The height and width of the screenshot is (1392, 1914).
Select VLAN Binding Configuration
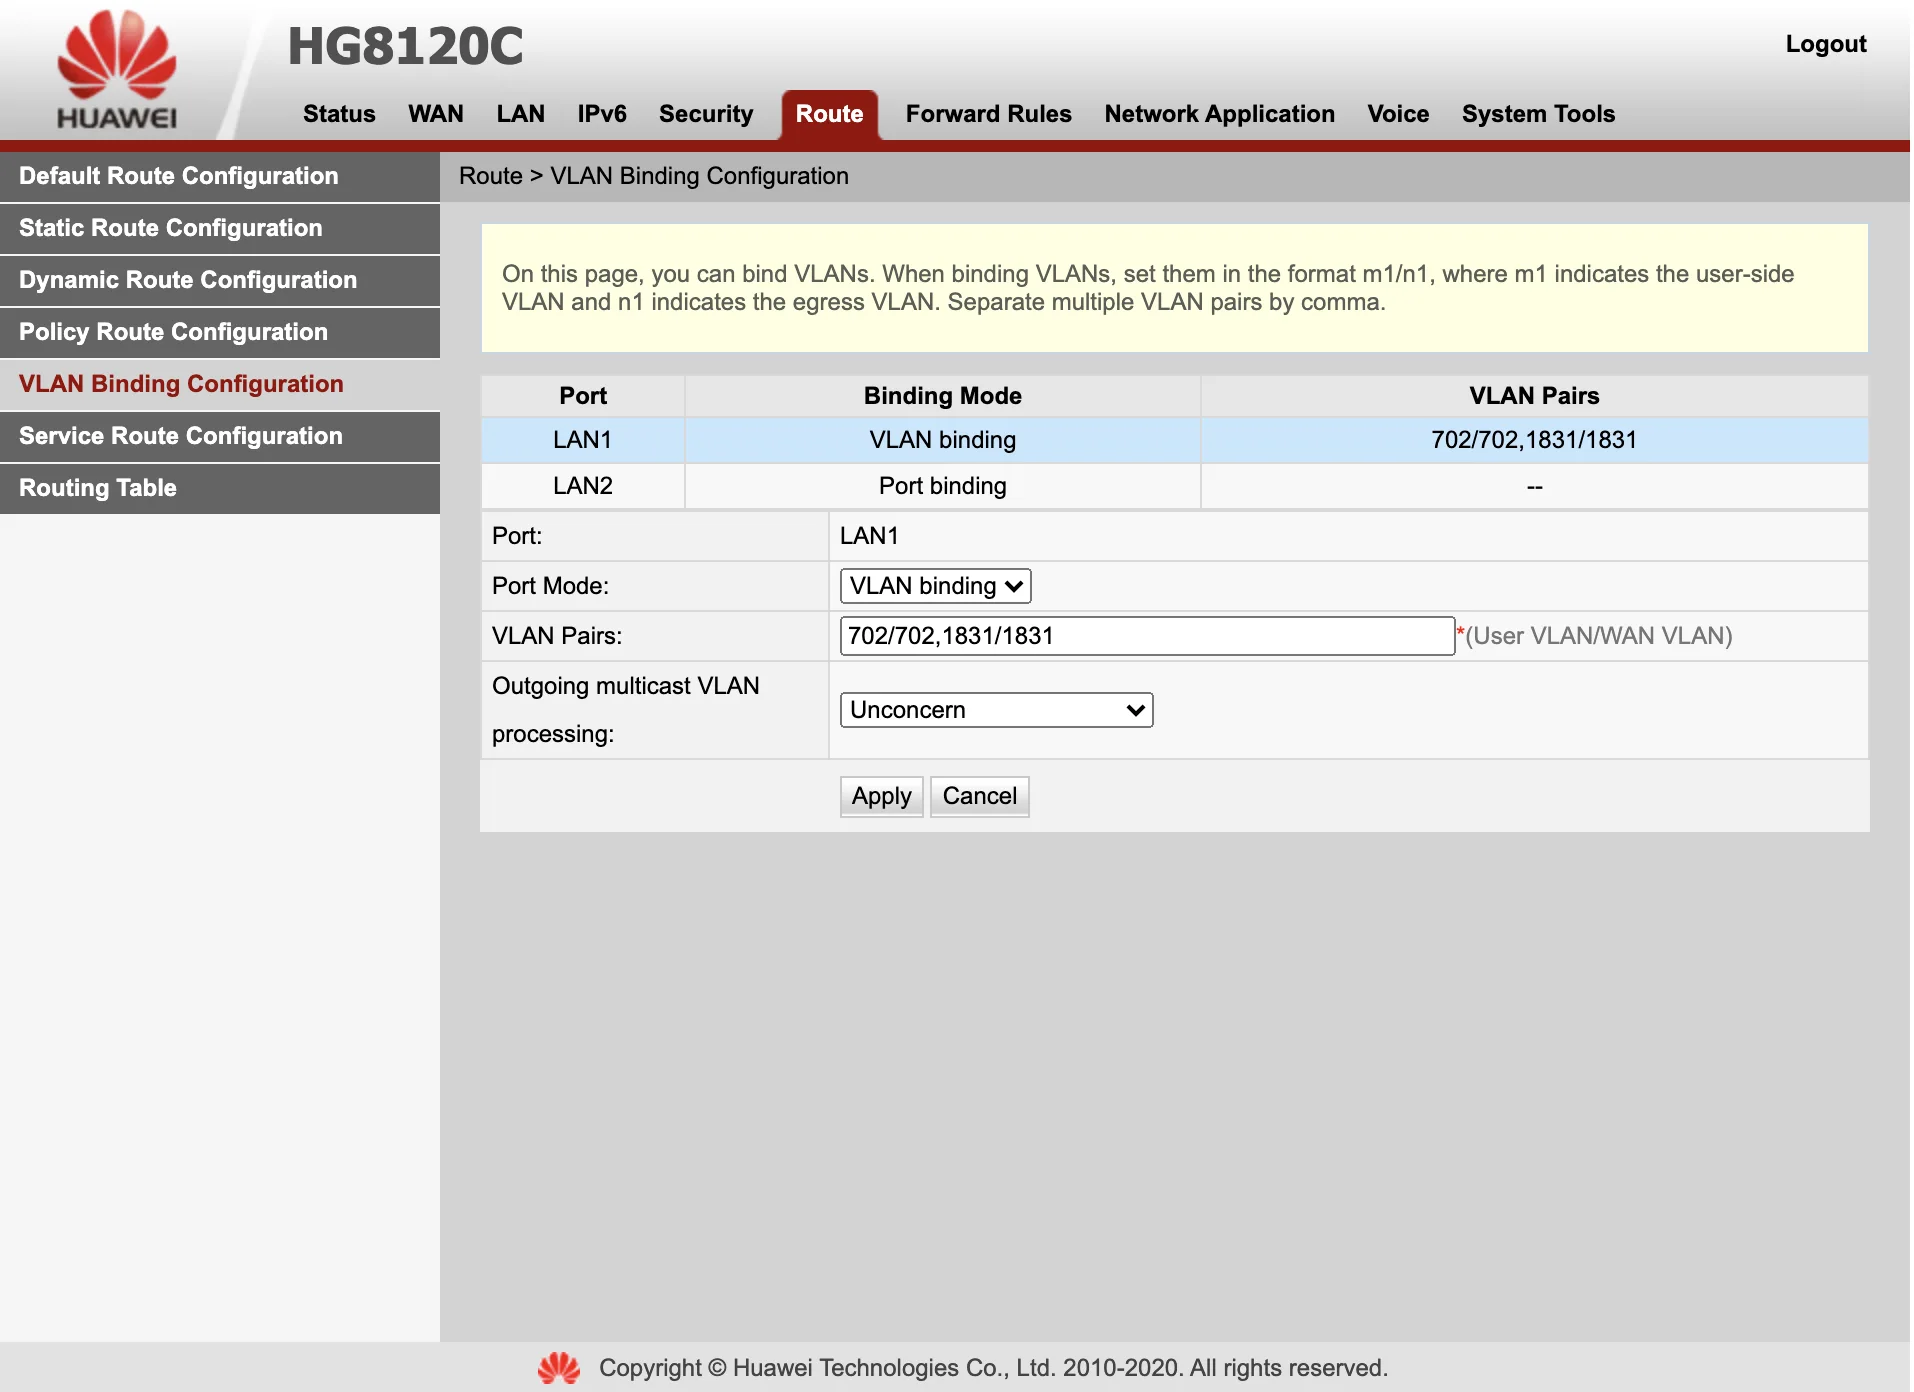pyautogui.click(x=181, y=384)
